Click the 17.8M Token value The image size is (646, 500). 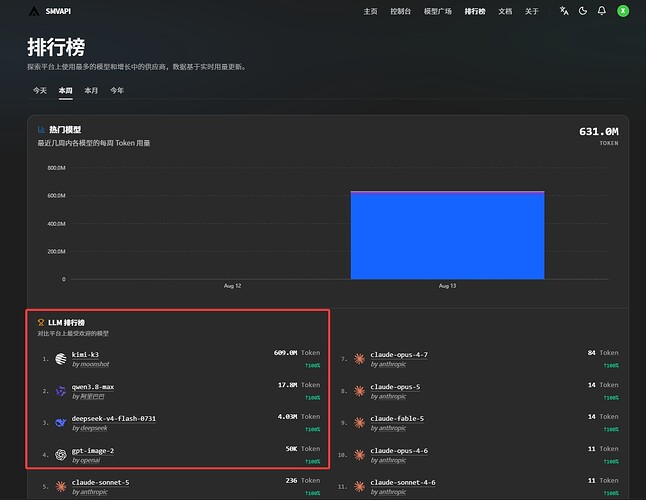tap(299, 385)
